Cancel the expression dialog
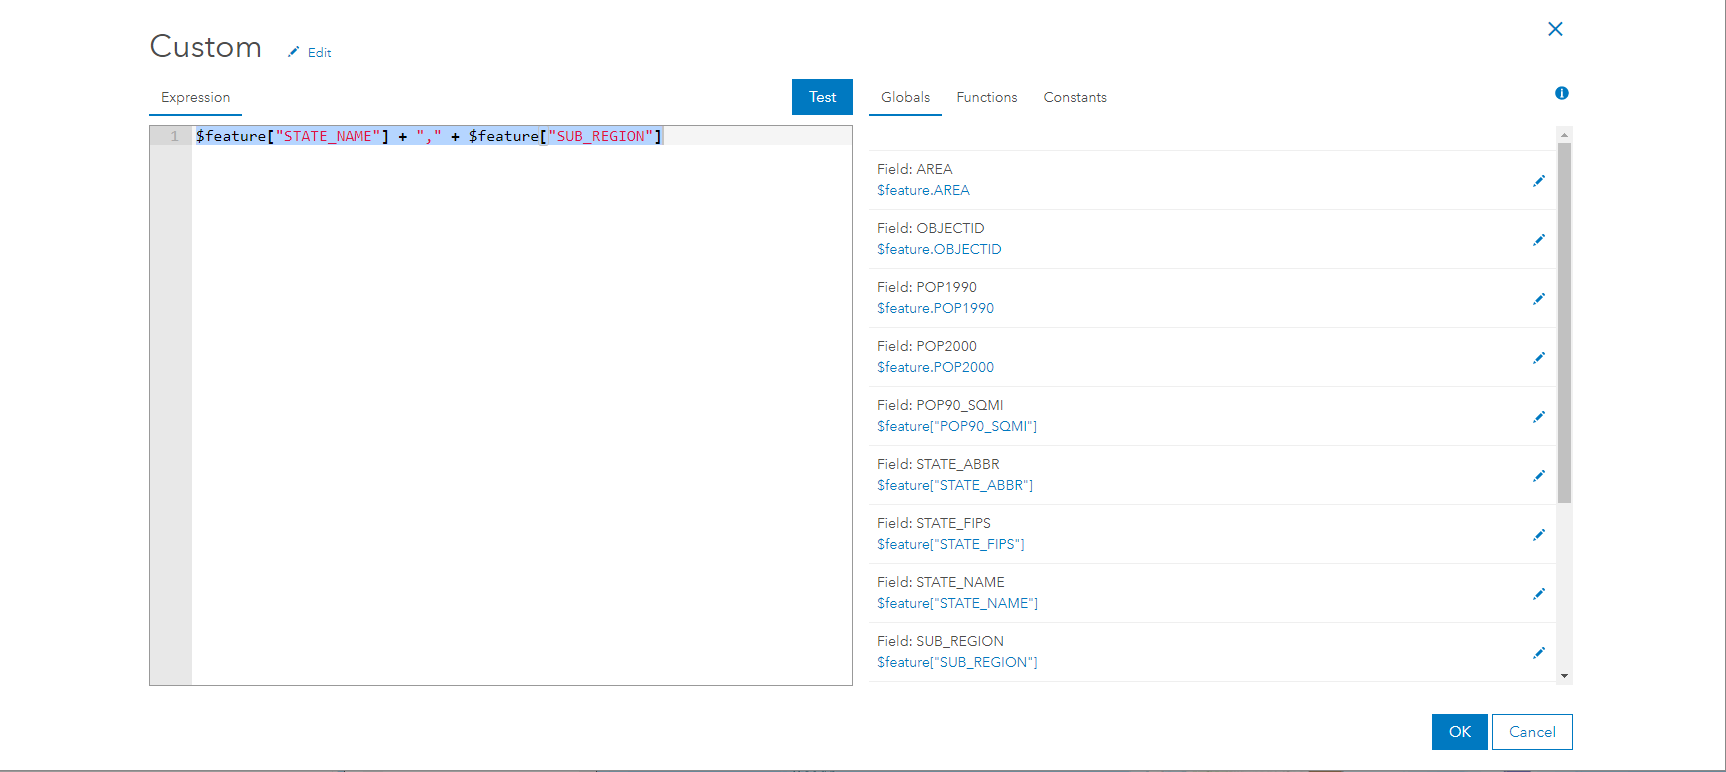Image resolution: width=1726 pixels, height=772 pixels. (x=1532, y=732)
